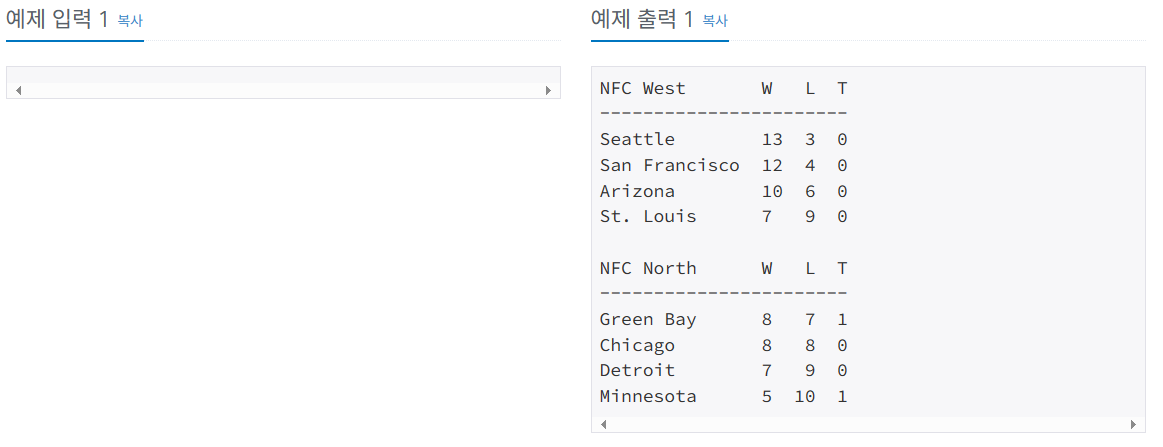Click right scroll arrow of example input box
The height and width of the screenshot is (447, 1163).
point(548,90)
